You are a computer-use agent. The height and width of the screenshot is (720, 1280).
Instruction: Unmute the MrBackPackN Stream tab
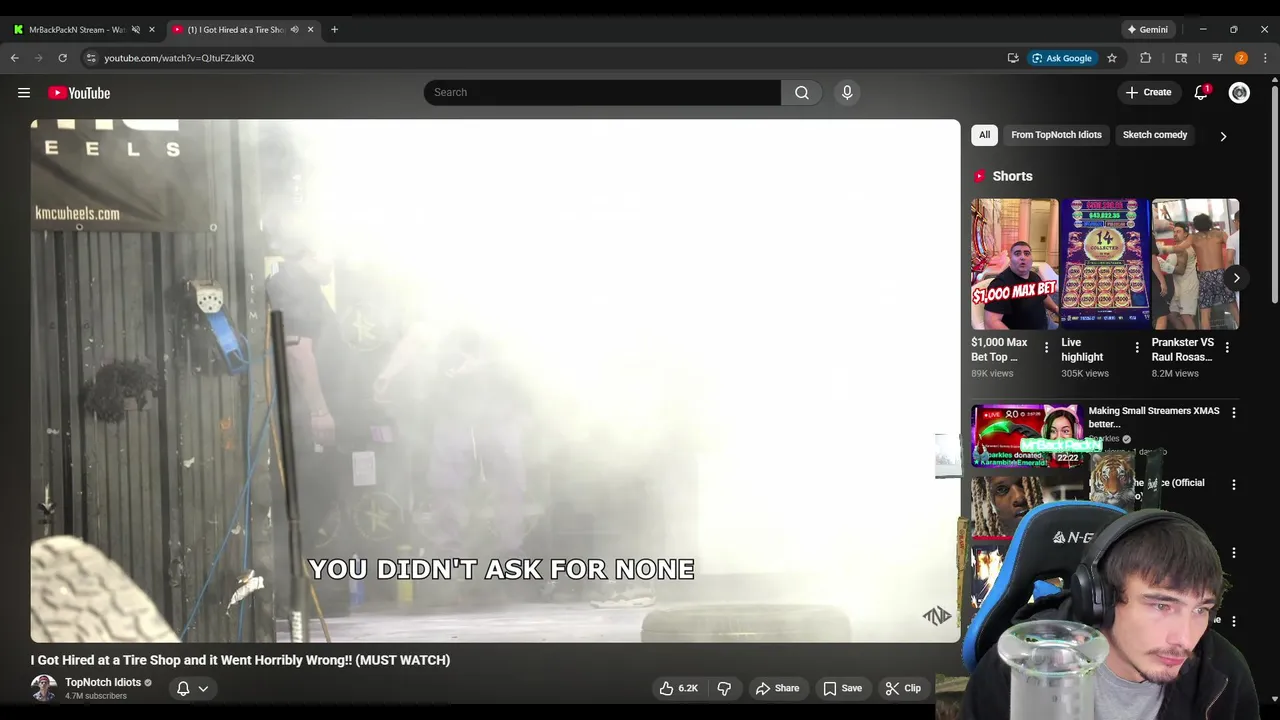pyautogui.click(x=136, y=30)
